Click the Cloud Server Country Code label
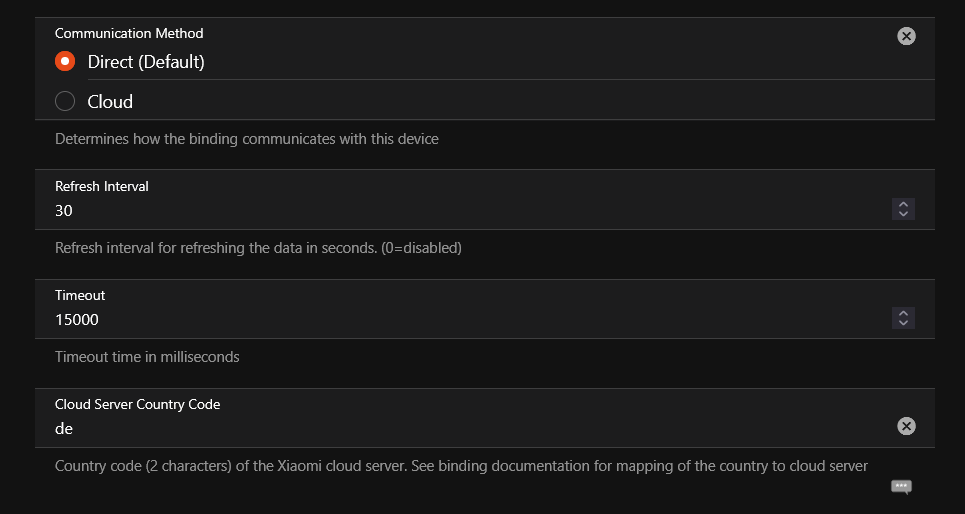 pos(138,404)
